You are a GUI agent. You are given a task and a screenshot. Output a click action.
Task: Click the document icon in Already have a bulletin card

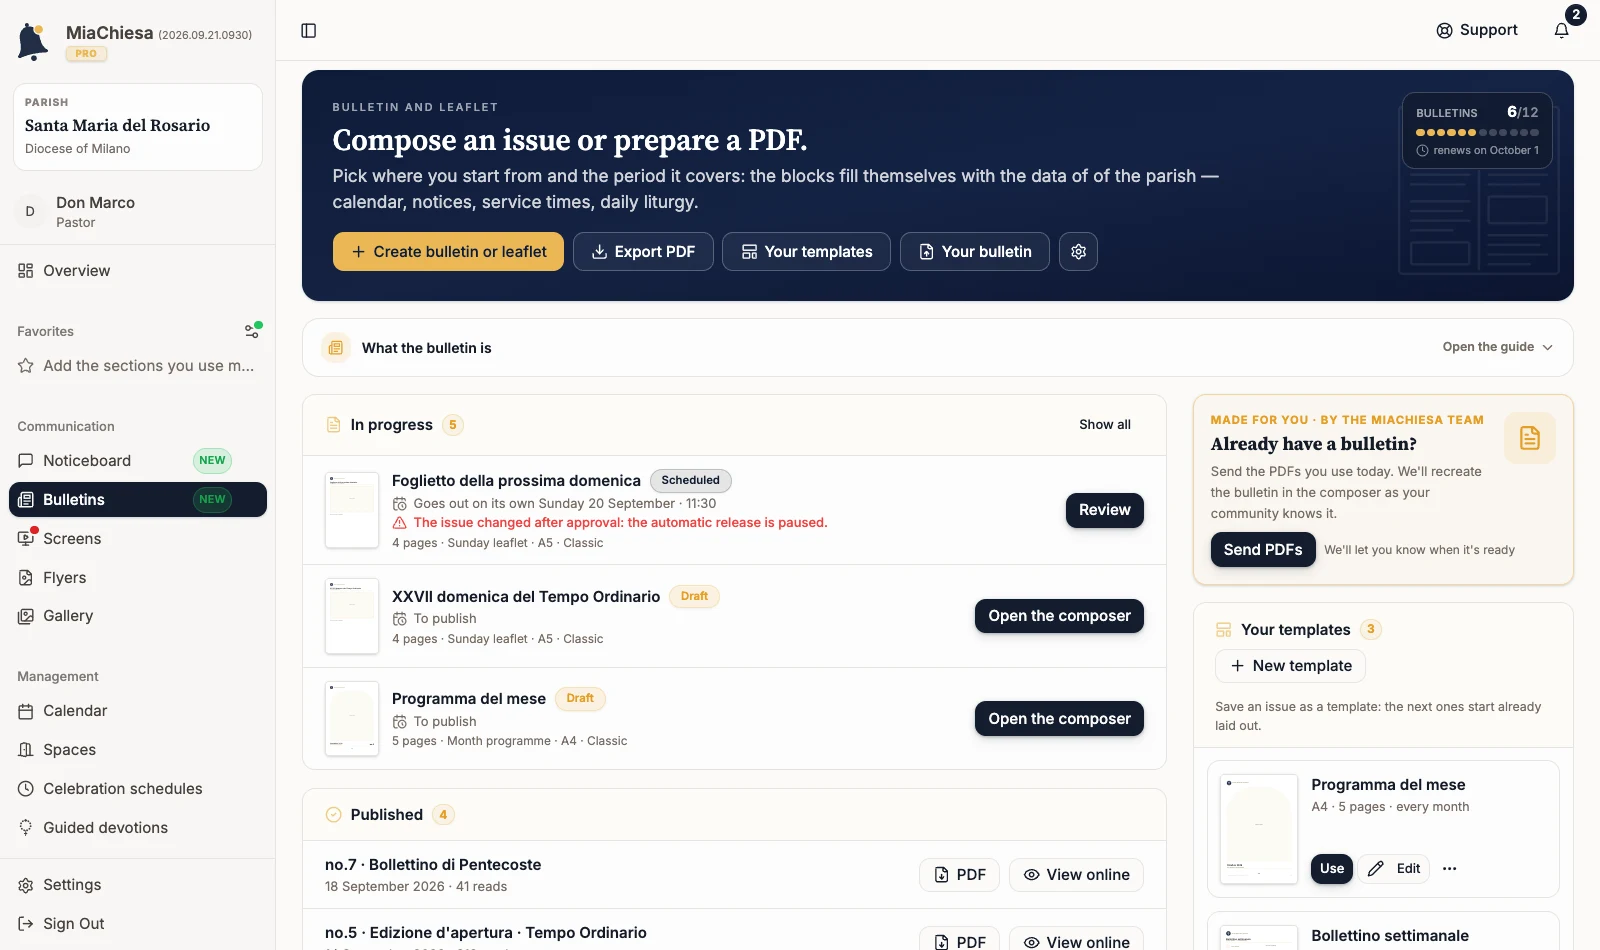[1530, 438]
